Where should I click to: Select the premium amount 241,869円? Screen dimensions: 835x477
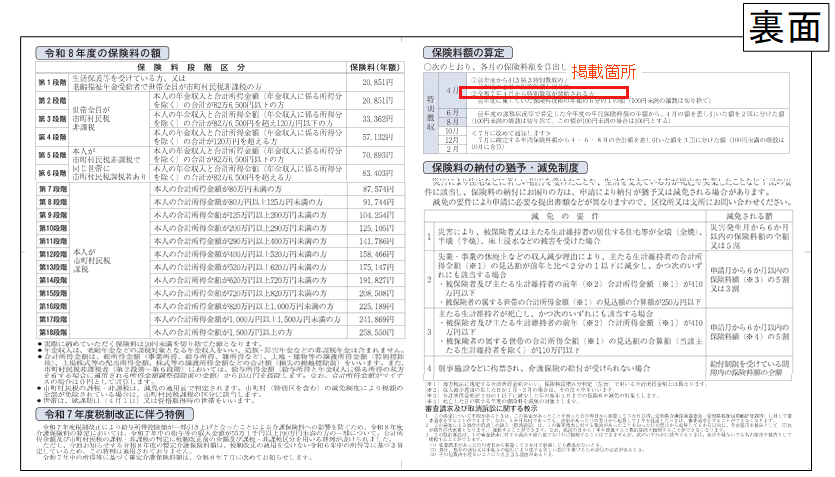376,319
